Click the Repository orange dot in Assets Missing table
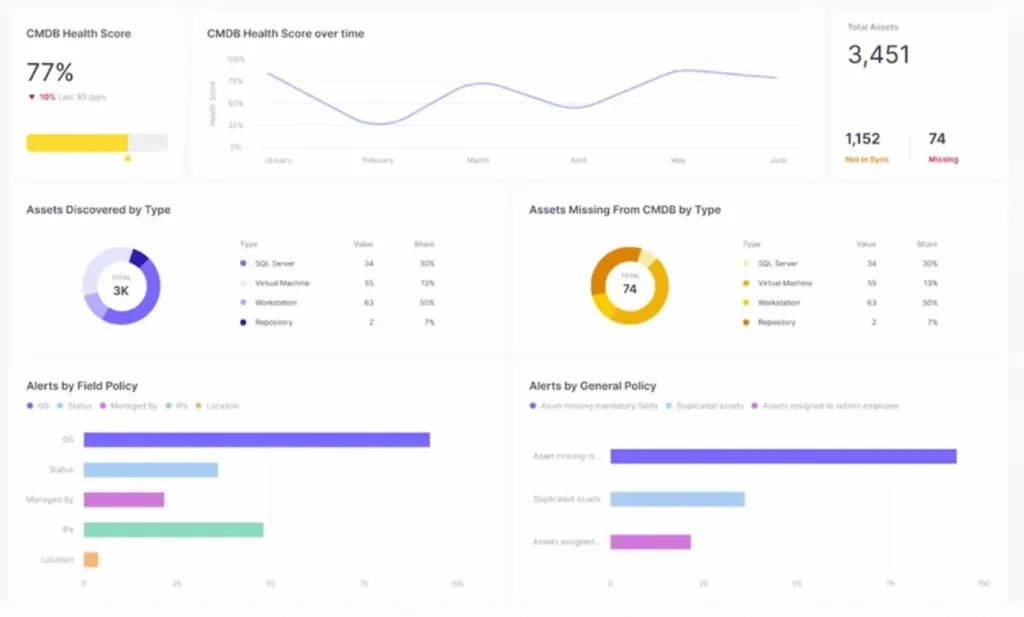The image size is (1024, 617). [x=746, y=322]
